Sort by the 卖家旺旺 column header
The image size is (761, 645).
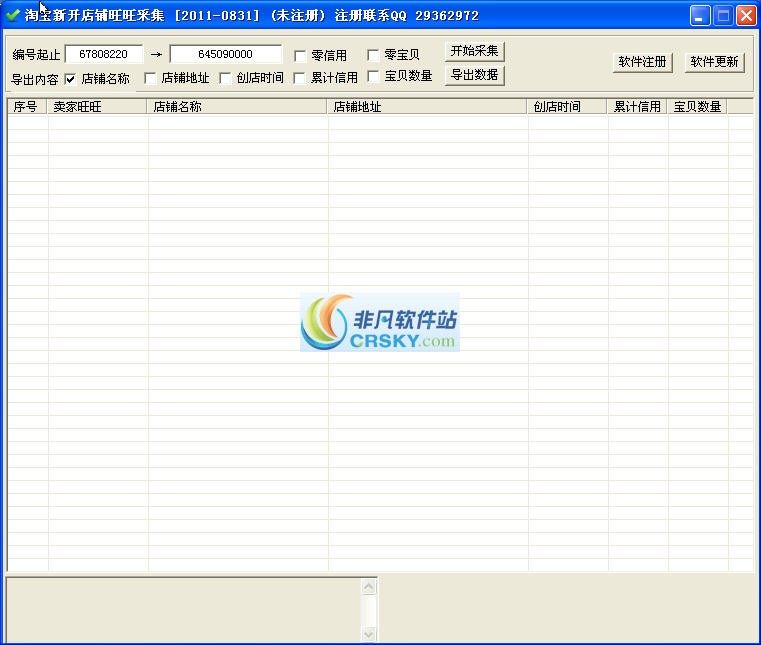coord(97,107)
